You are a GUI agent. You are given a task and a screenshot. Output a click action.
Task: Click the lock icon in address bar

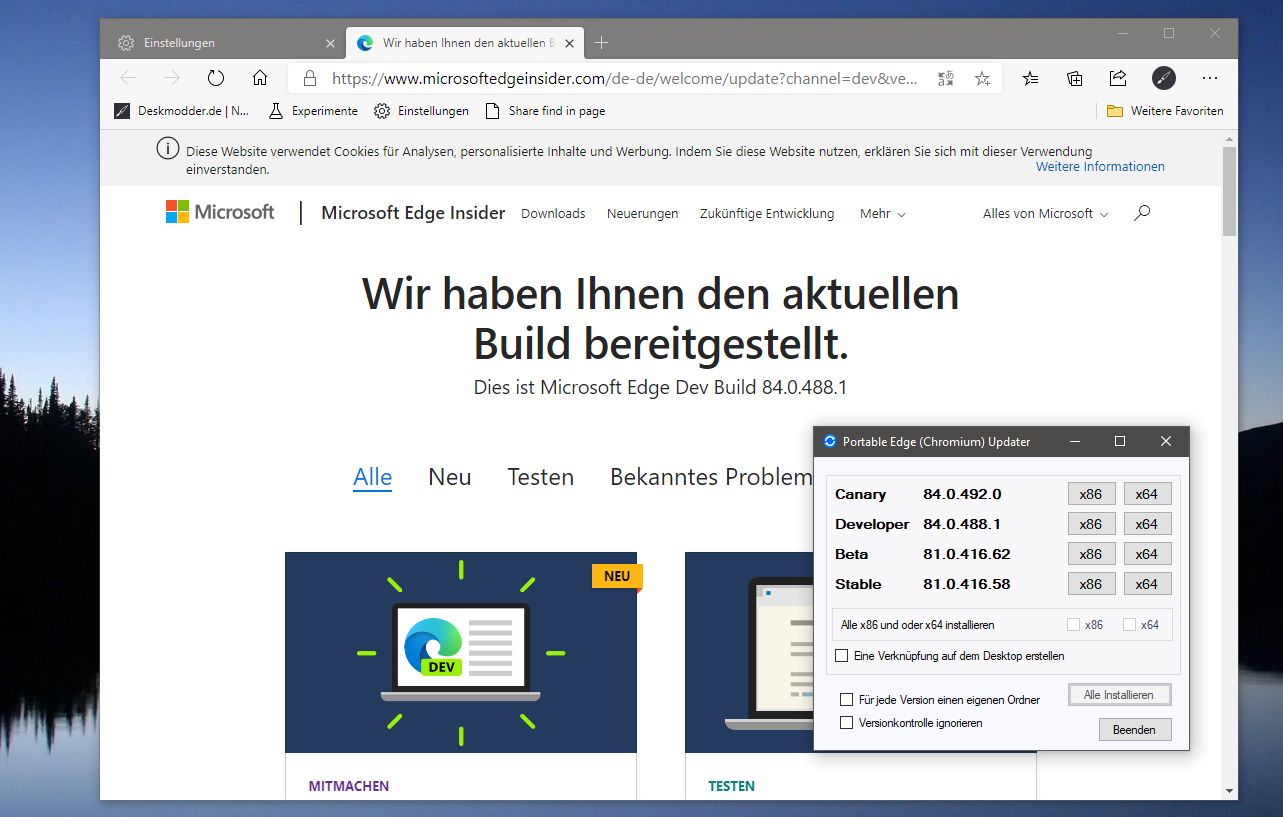point(310,78)
